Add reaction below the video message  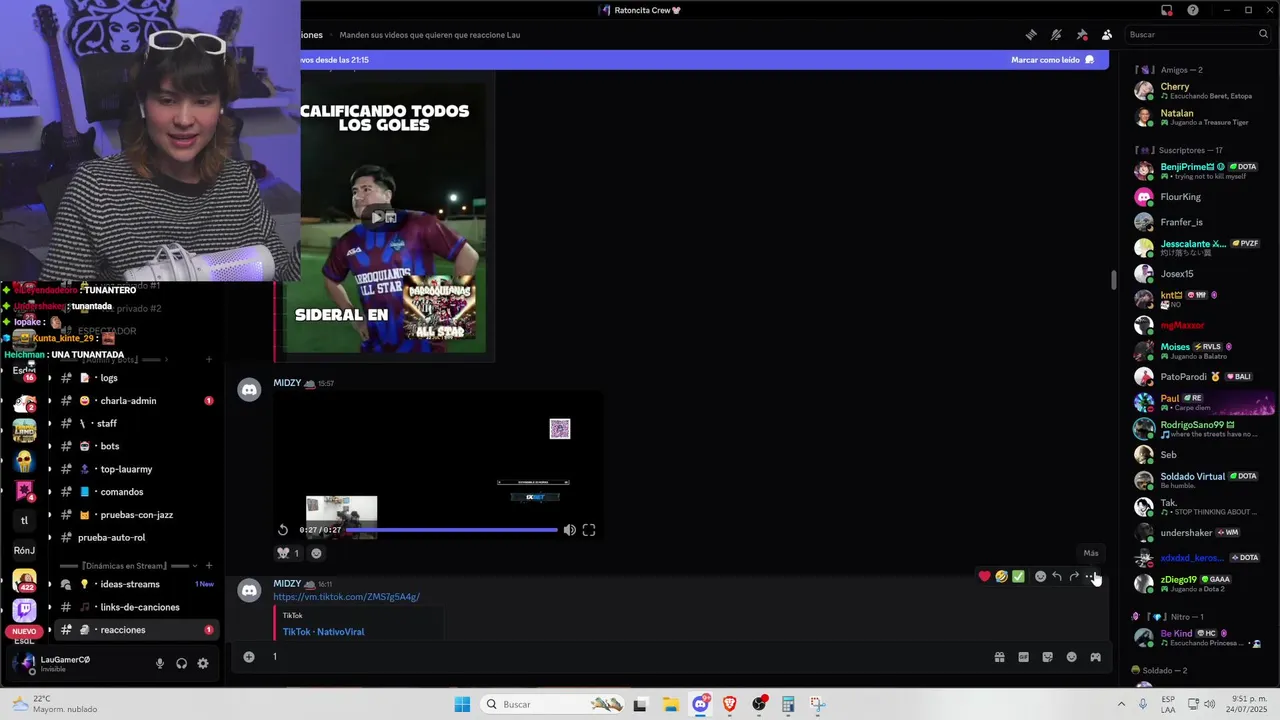click(317, 553)
